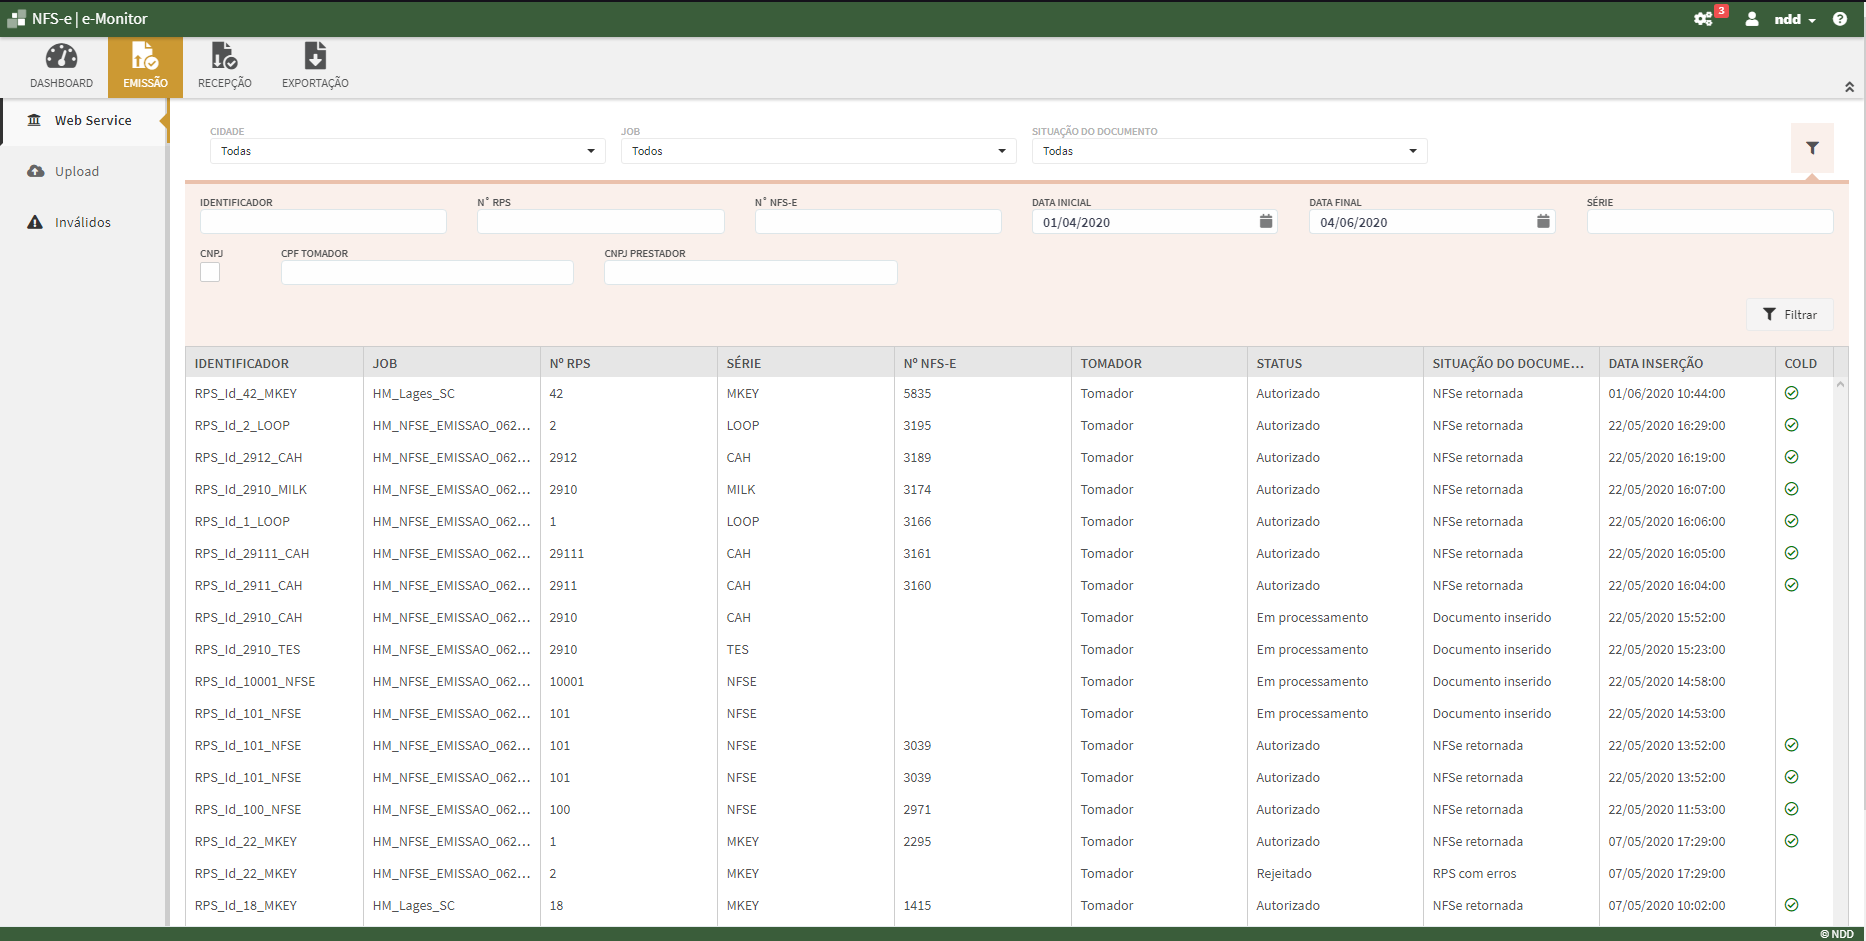Click the help question mark icon
This screenshot has height=941, width=1866.
[1840, 19]
